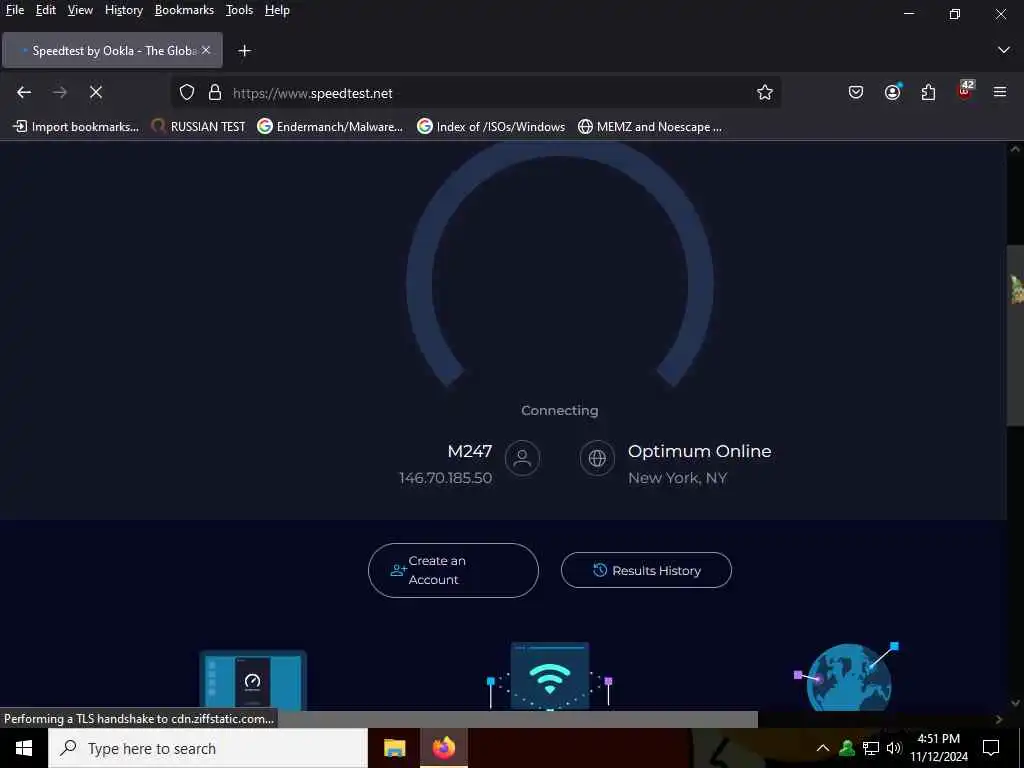1024x768 pixels.
Task: Open the Windows Start menu
Action: pos(24,748)
